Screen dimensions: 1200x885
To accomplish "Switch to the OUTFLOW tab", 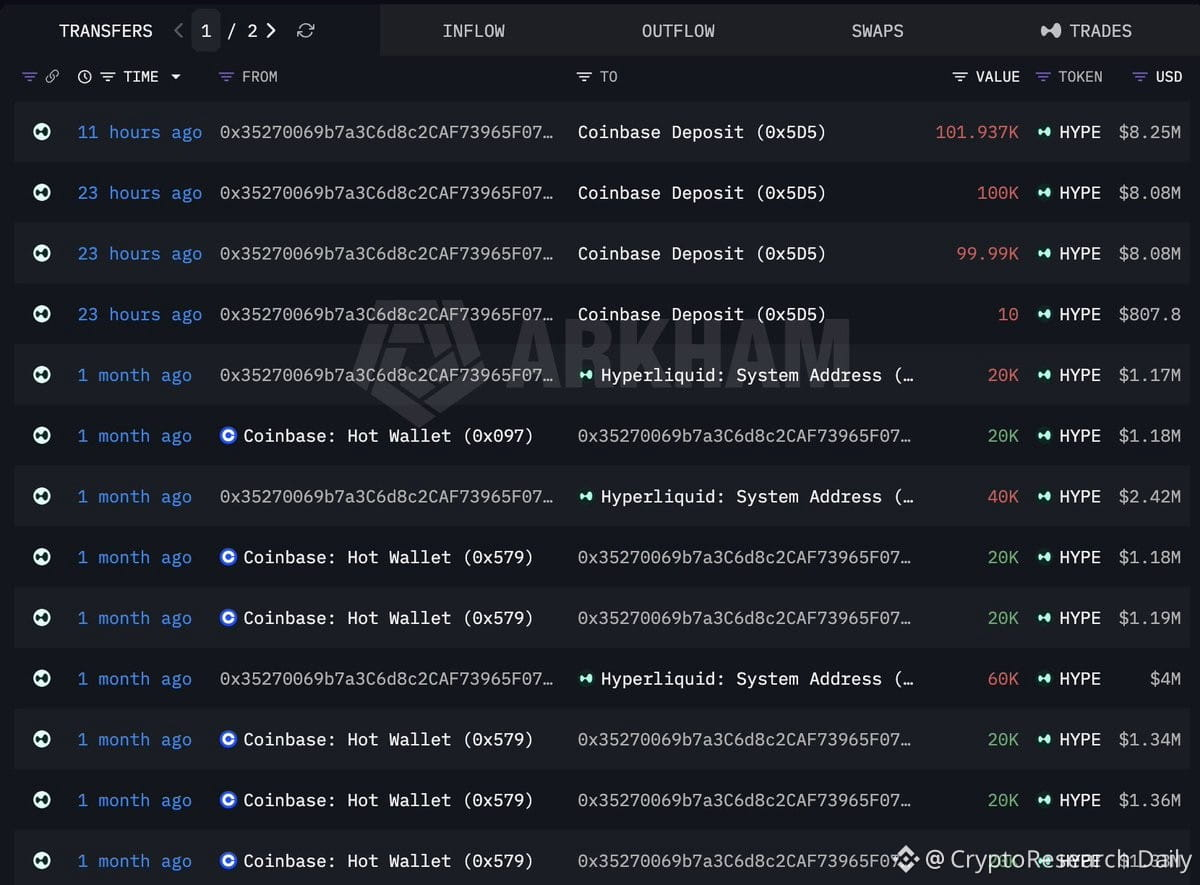I will [678, 31].
